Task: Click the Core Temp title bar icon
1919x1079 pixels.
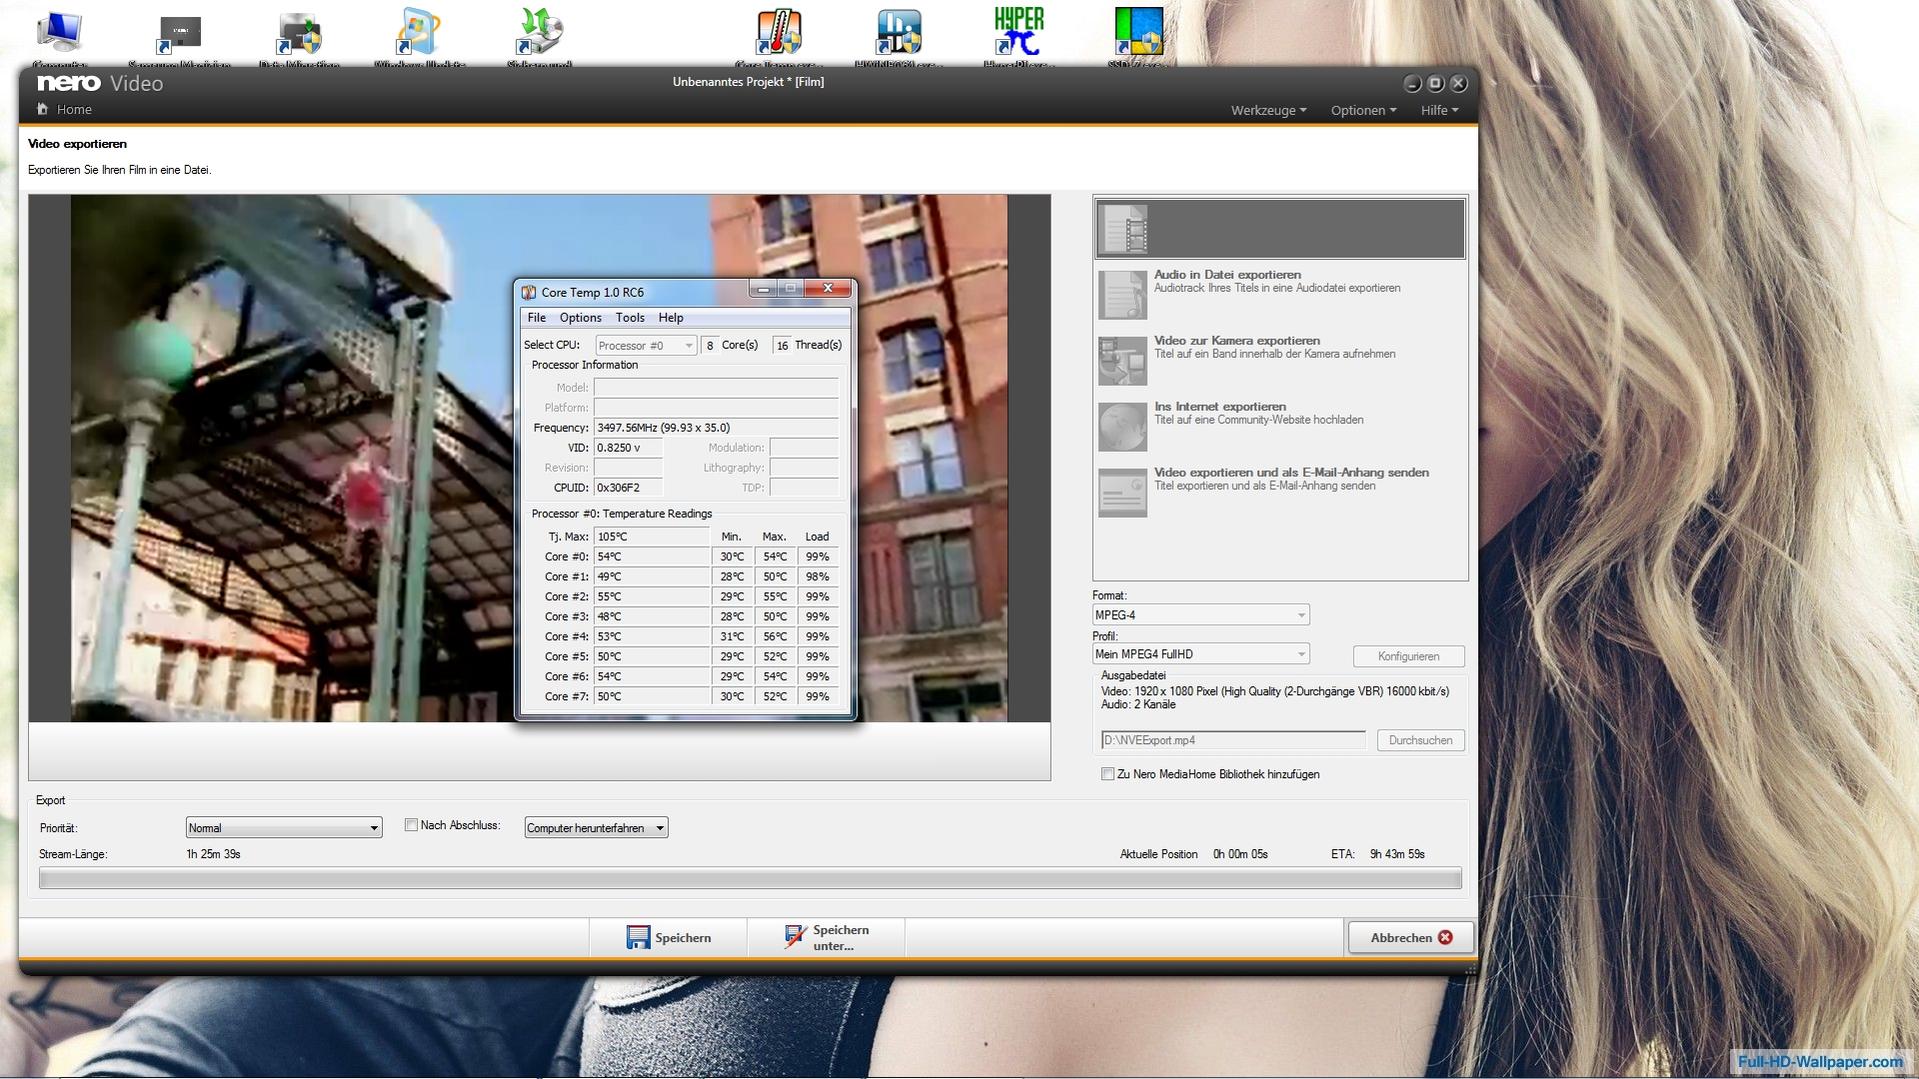Action: (529, 292)
